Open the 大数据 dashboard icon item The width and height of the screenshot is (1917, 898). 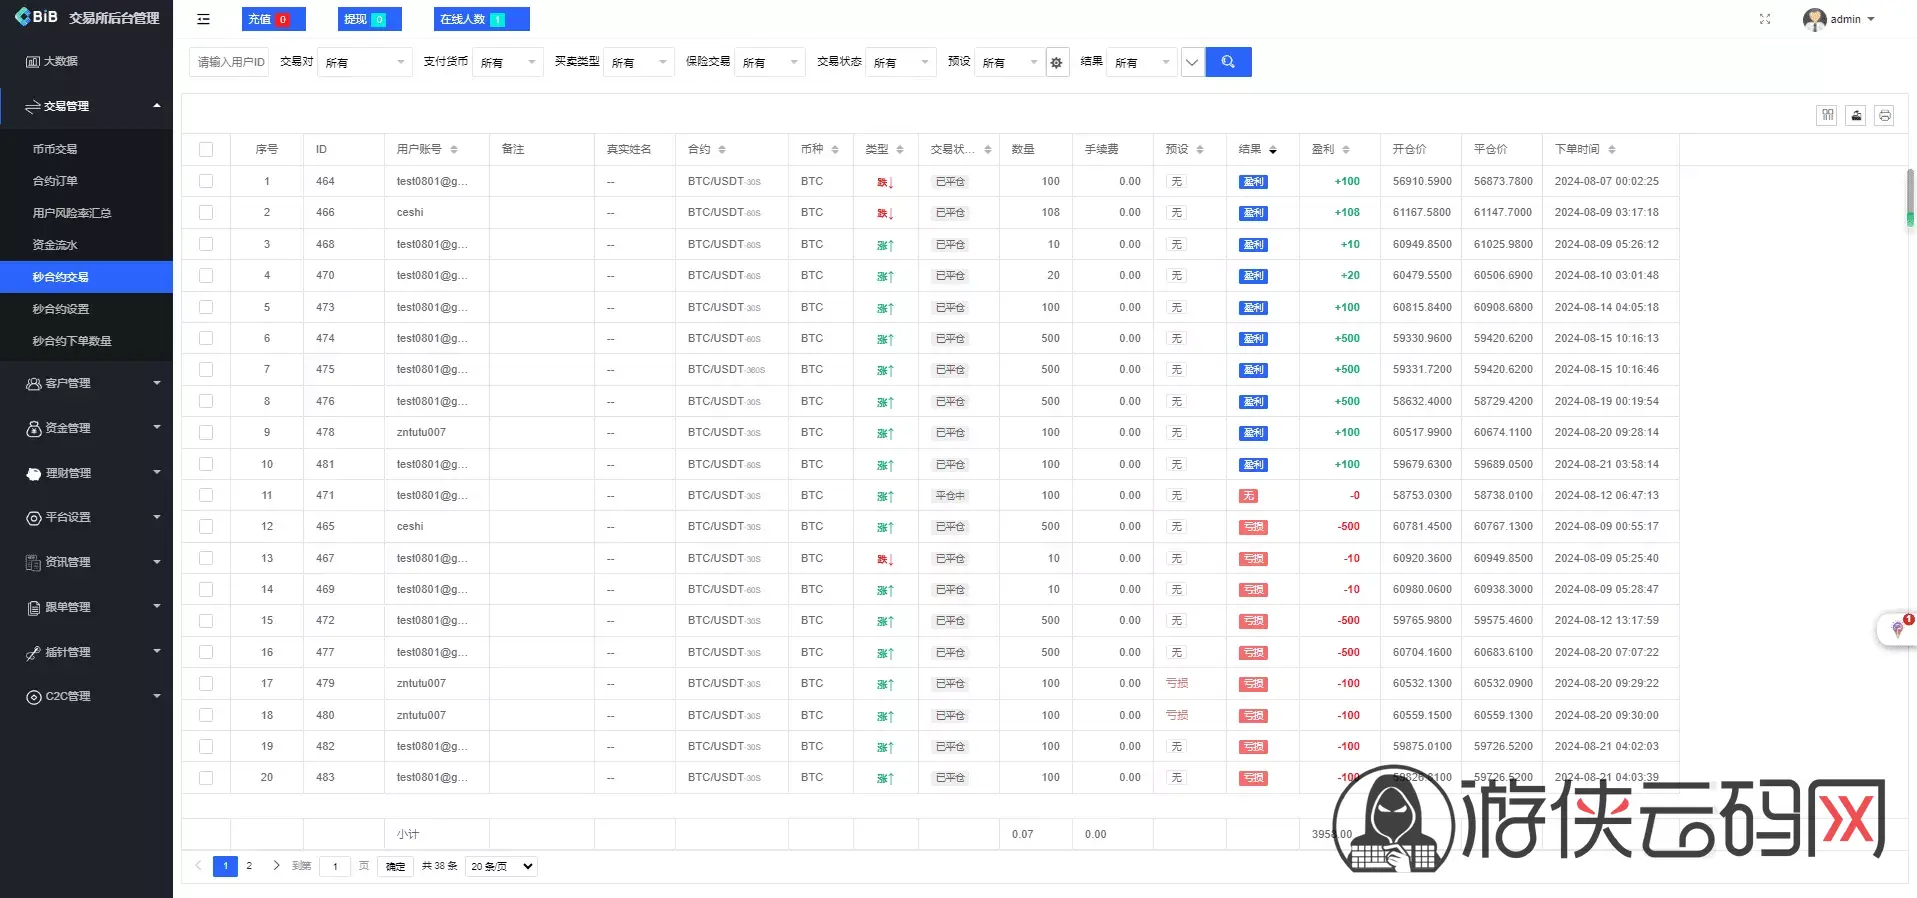52,61
